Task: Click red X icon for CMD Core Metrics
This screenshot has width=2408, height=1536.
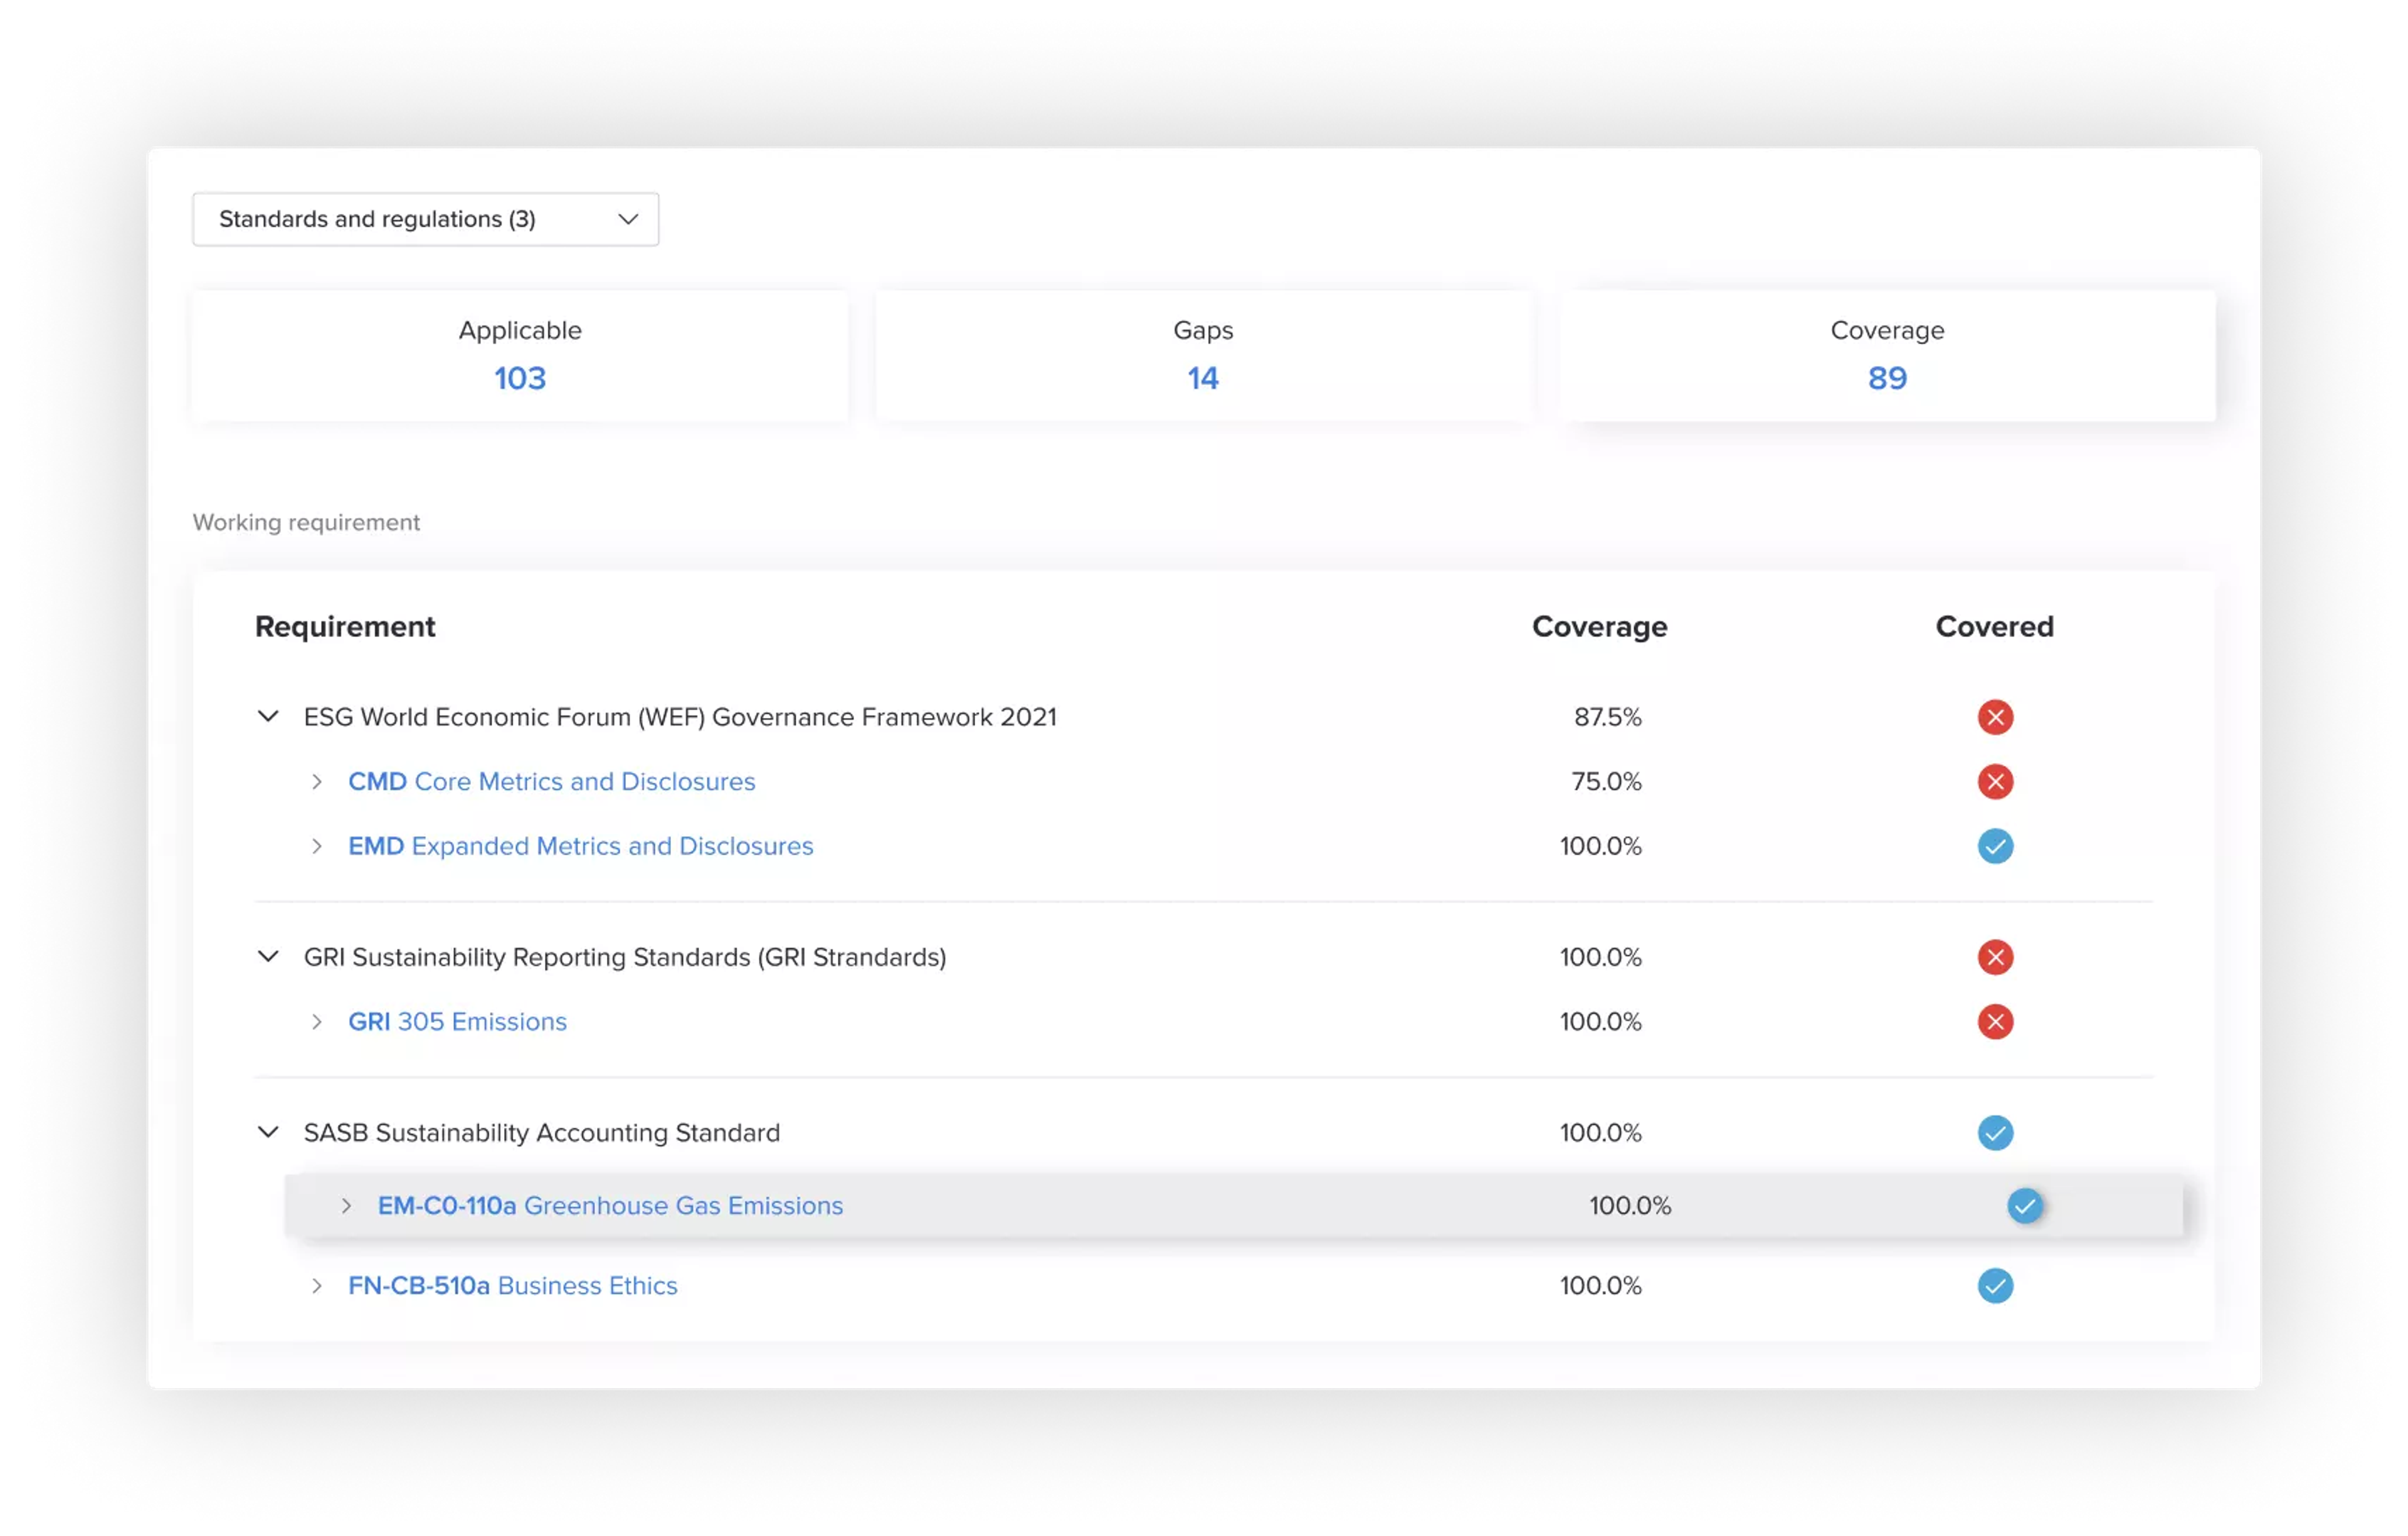Action: [x=1994, y=781]
